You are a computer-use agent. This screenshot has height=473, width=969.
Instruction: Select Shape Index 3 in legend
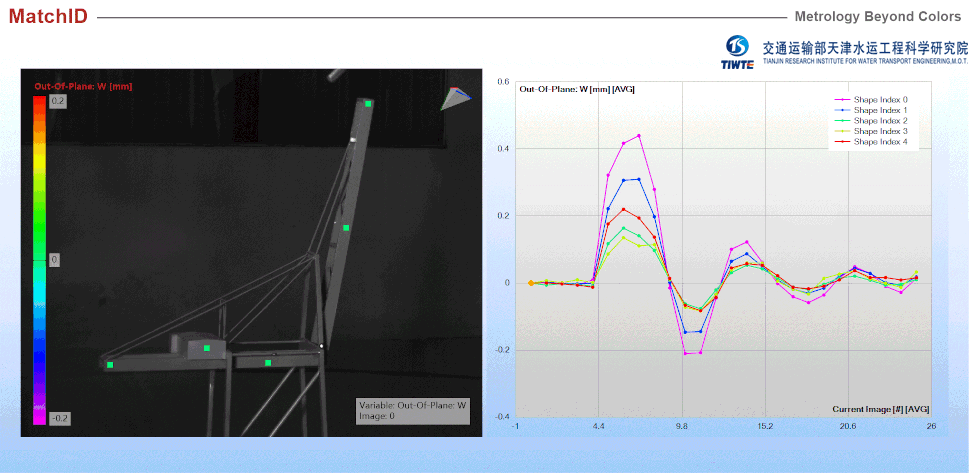tap(871, 131)
